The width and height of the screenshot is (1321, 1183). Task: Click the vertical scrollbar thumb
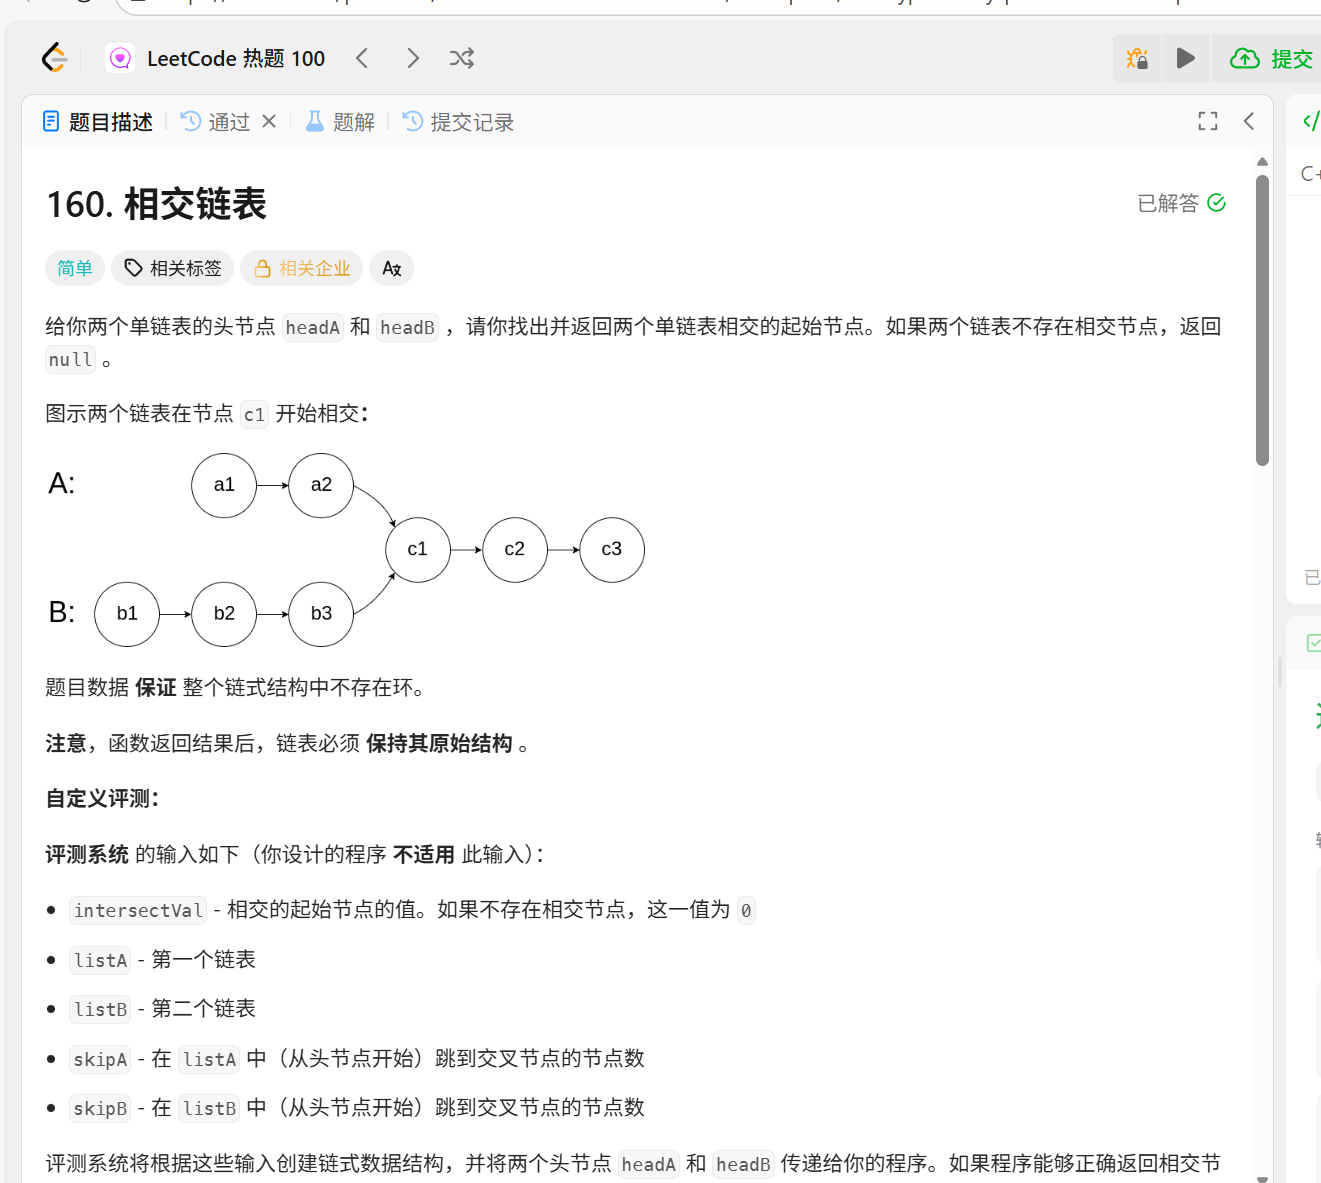point(1262,320)
